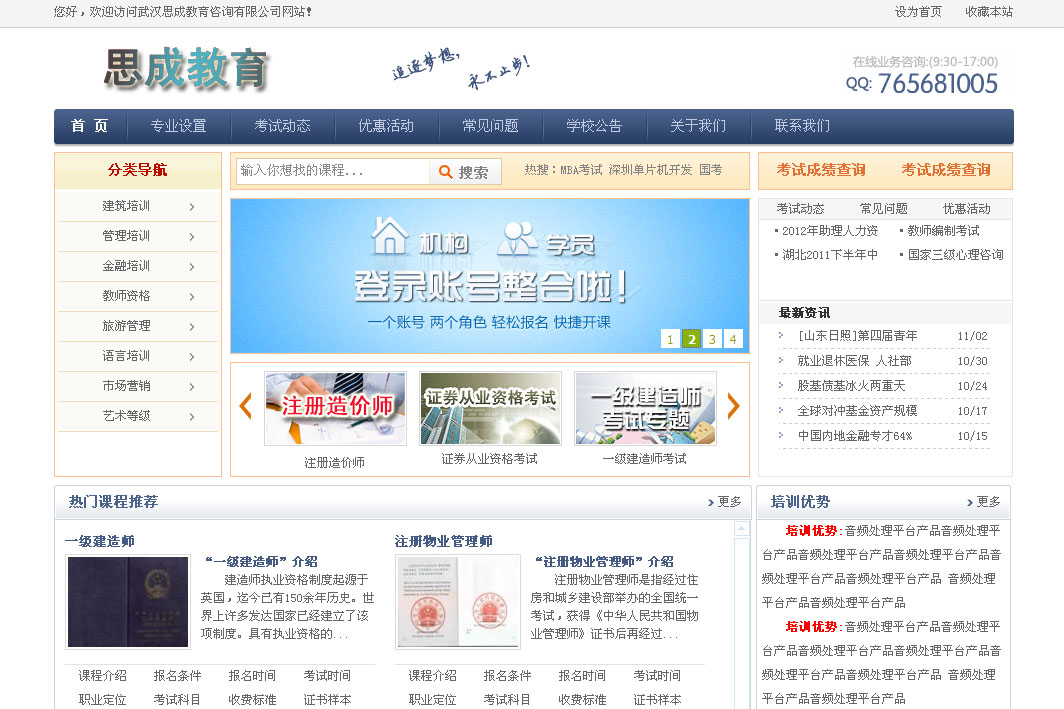
Task: Click 设为首页 link at top
Action: (x=918, y=12)
